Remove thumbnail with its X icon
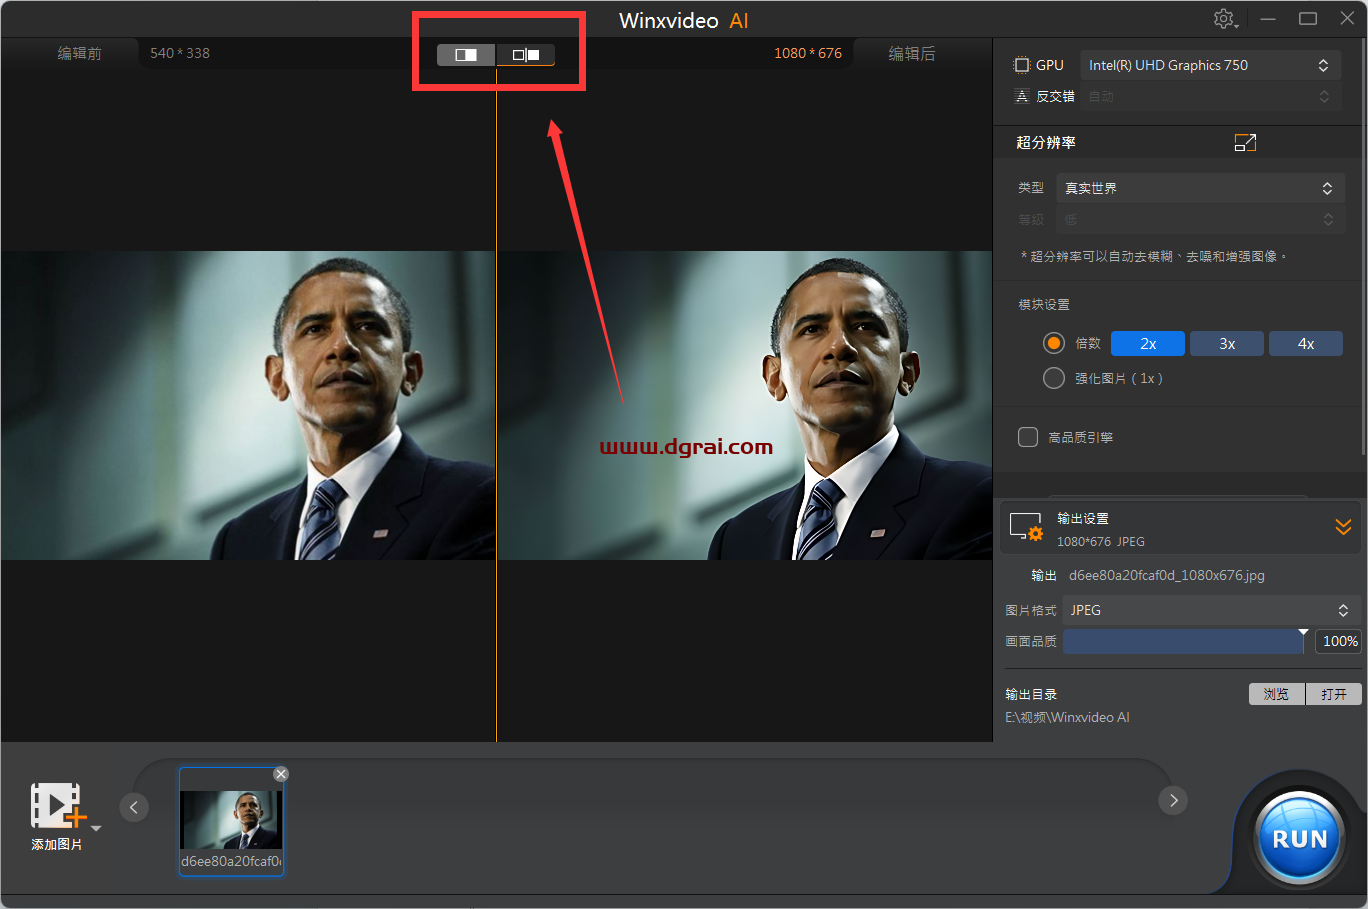The width and height of the screenshot is (1368, 909). pyautogui.click(x=281, y=774)
